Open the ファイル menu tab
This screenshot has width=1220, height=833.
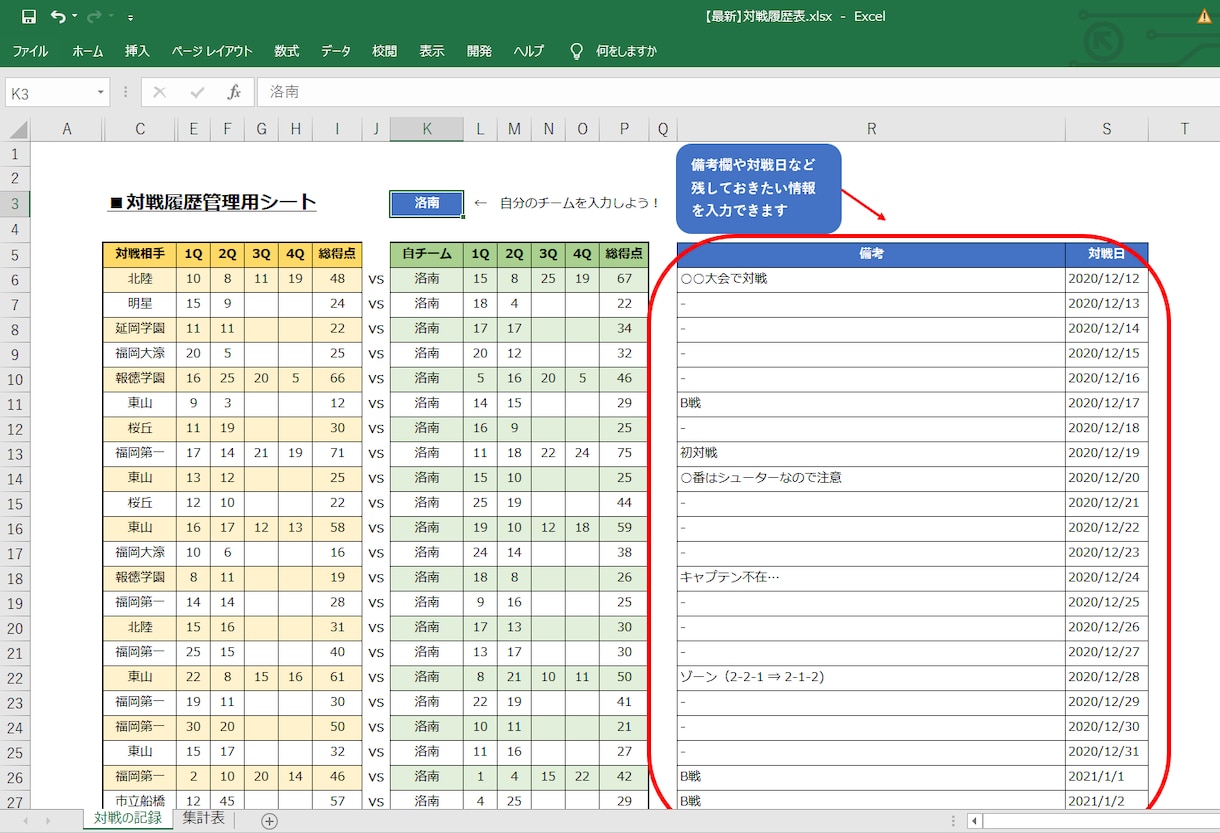[x=30, y=51]
